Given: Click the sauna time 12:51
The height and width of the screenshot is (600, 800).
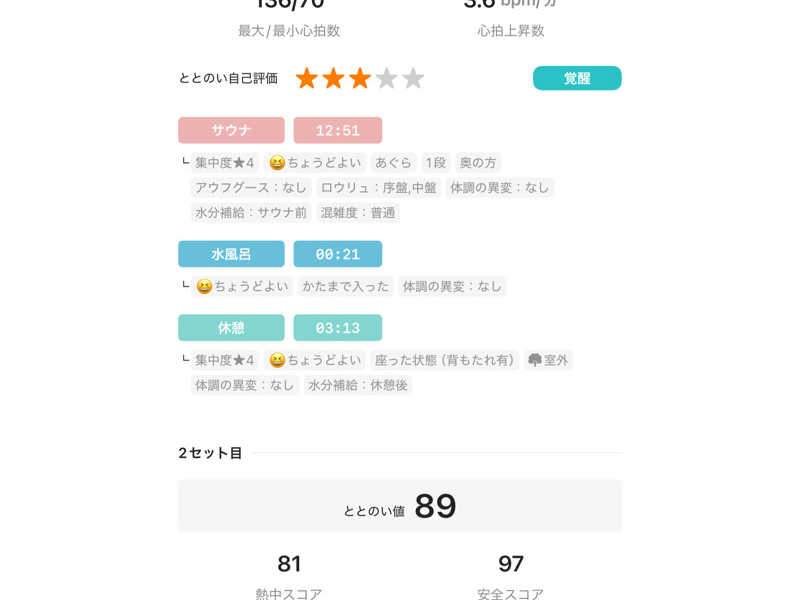Looking at the screenshot, I should [x=337, y=130].
